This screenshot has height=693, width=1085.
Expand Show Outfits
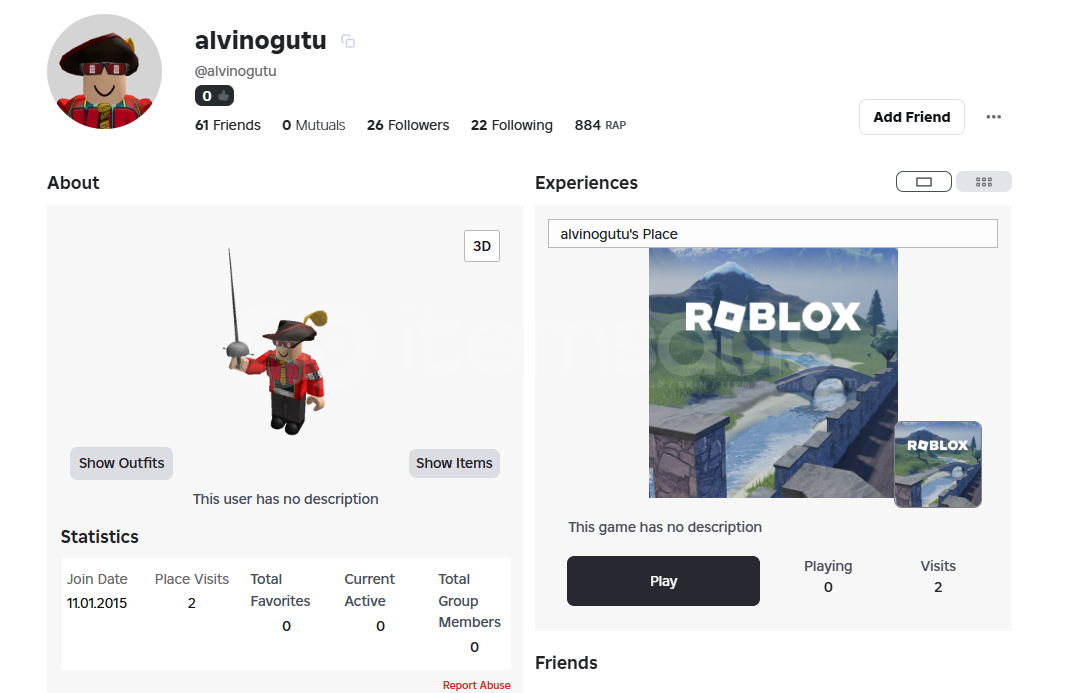click(121, 463)
